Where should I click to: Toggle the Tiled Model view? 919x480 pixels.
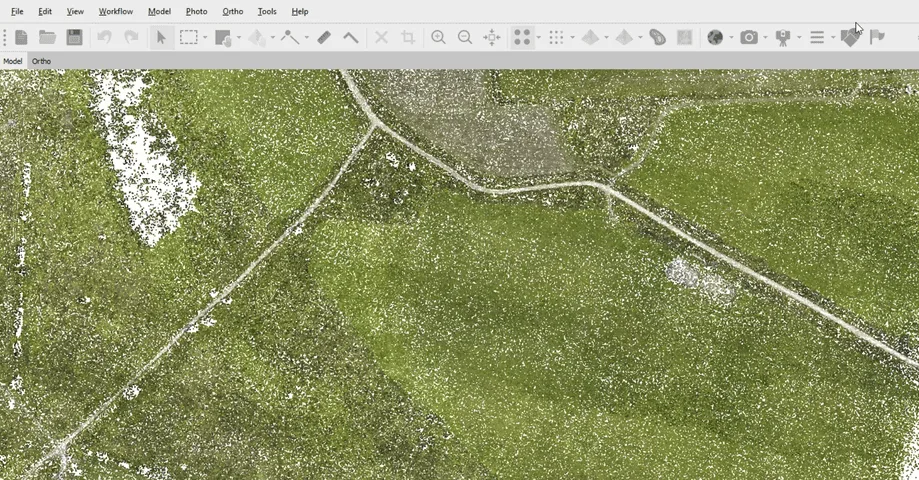click(x=624, y=38)
